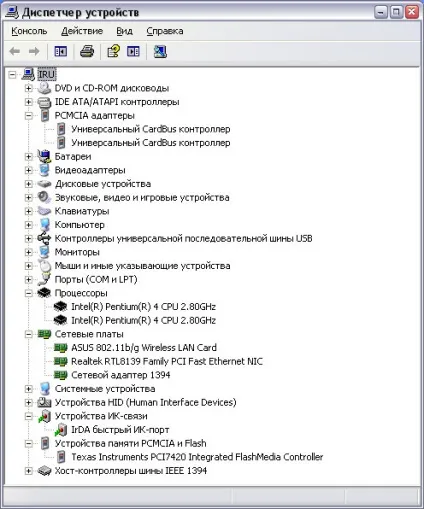Image resolution: width=424 pixels, height=509 pixels.
Task: Select the first Intel Pentium 4 CPU entry
Action: point(143,307)
